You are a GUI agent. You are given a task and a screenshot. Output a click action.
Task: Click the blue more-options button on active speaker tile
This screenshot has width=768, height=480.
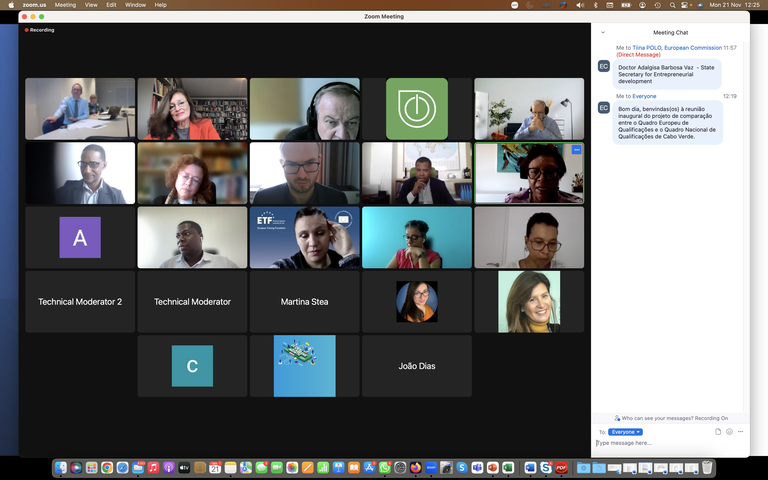577,149
